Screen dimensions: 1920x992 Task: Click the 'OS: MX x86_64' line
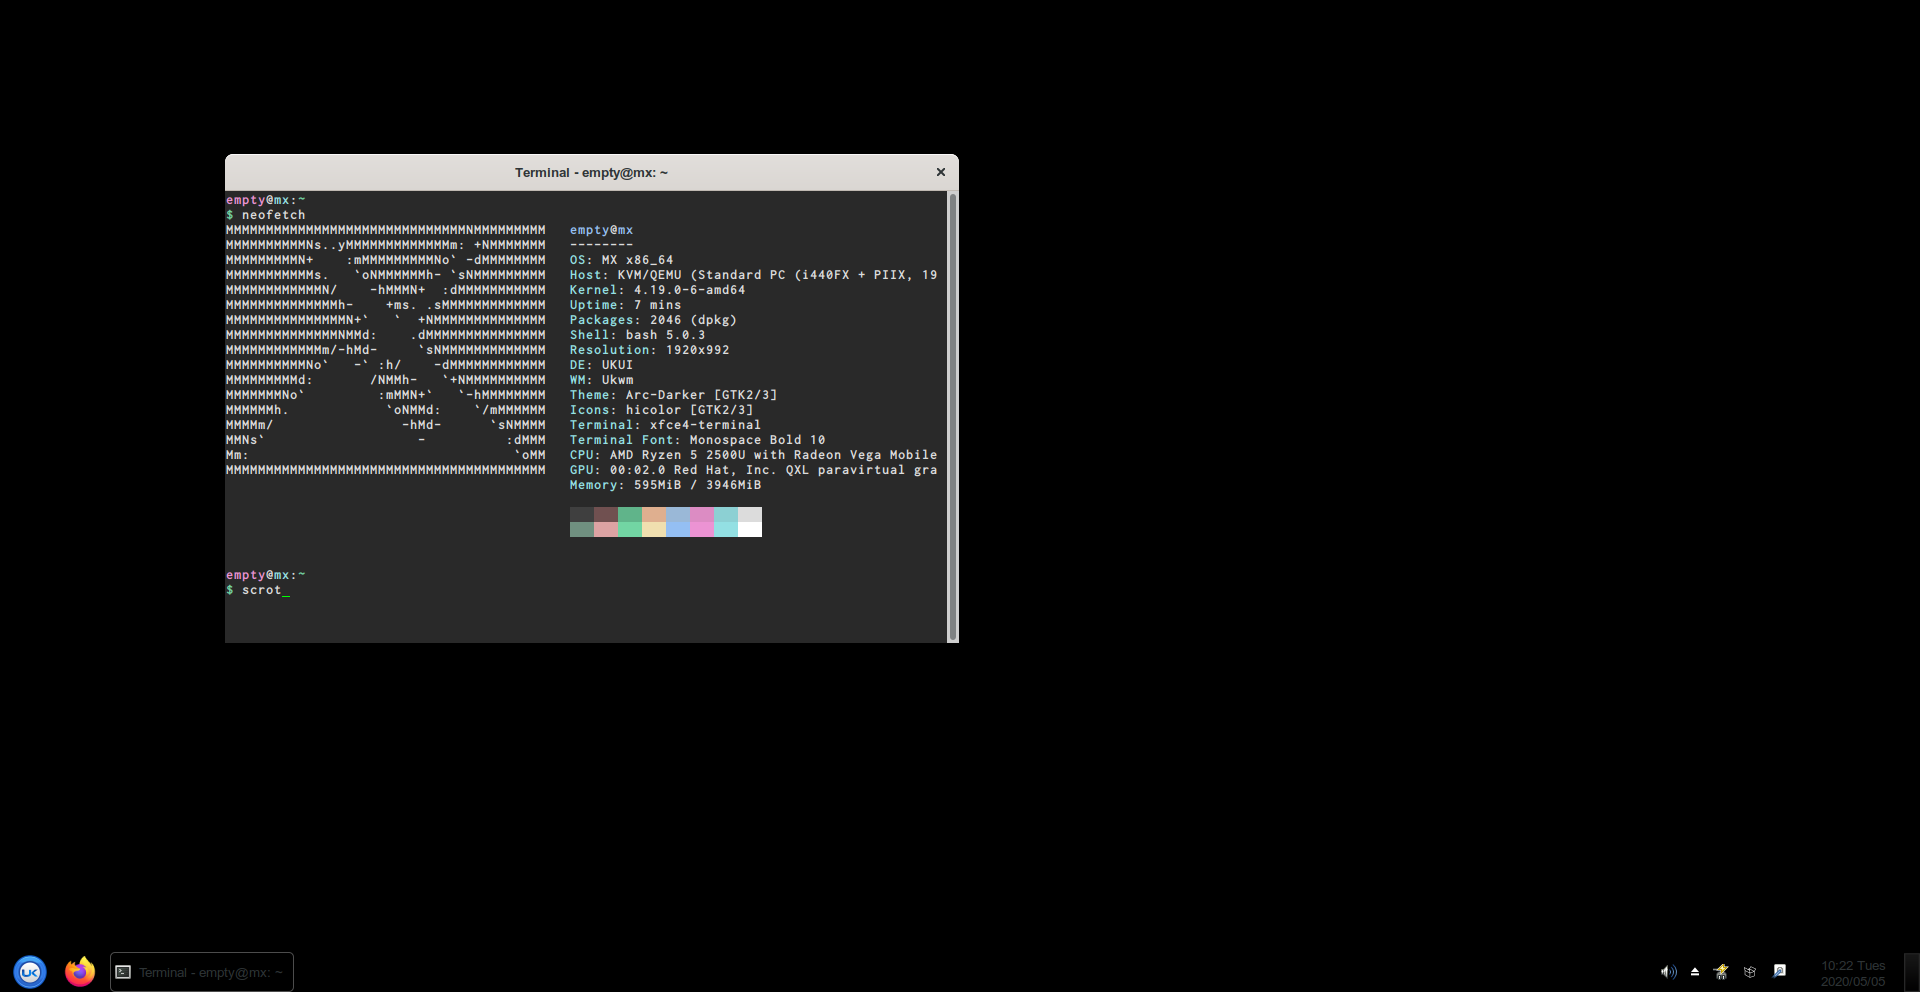622,260
